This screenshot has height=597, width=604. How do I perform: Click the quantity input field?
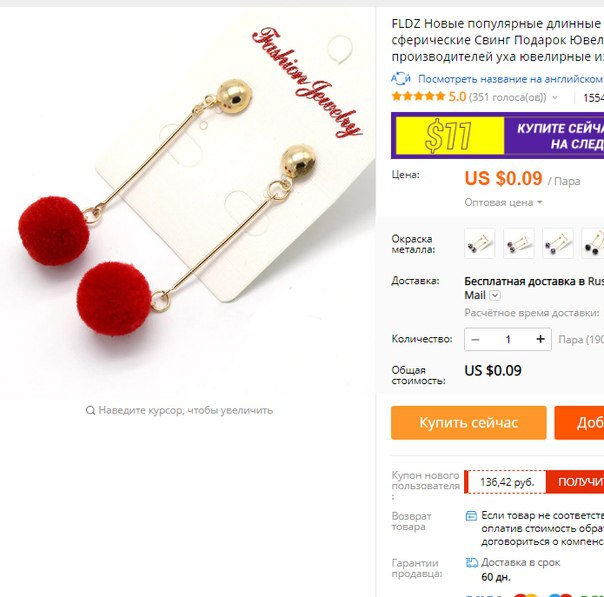(x=508, y=339)
